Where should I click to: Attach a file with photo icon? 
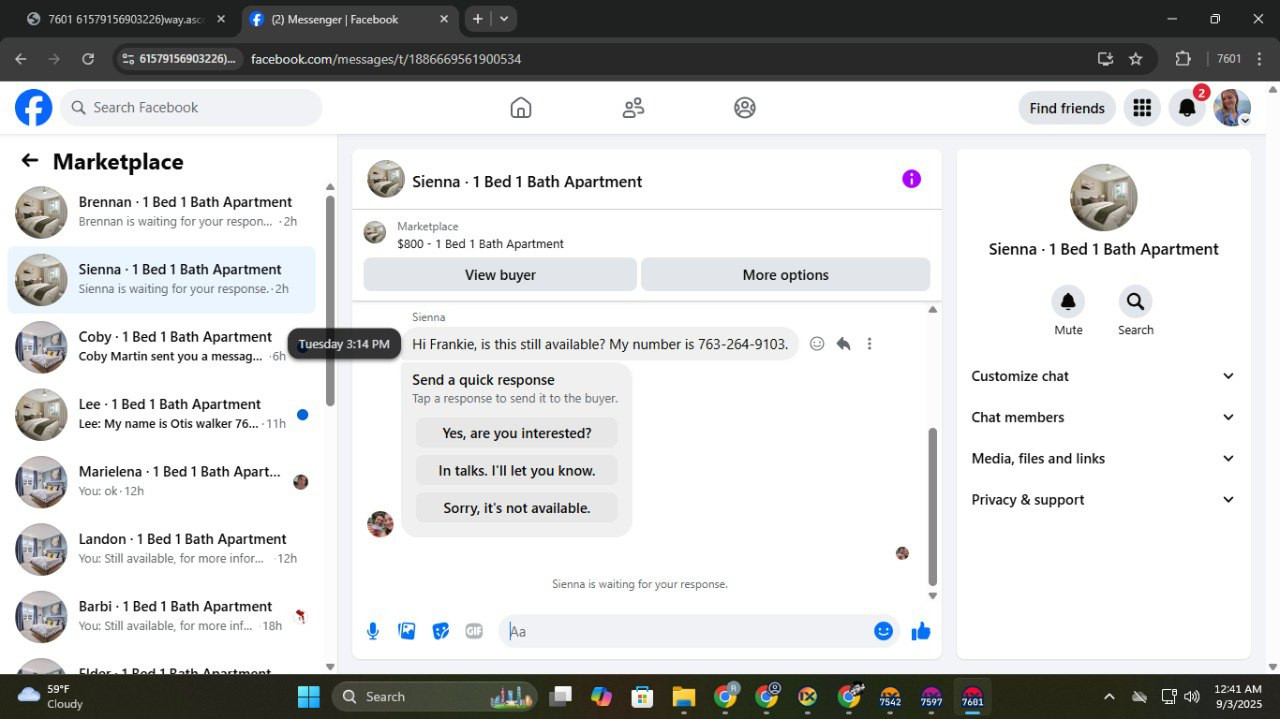[407, 631]
